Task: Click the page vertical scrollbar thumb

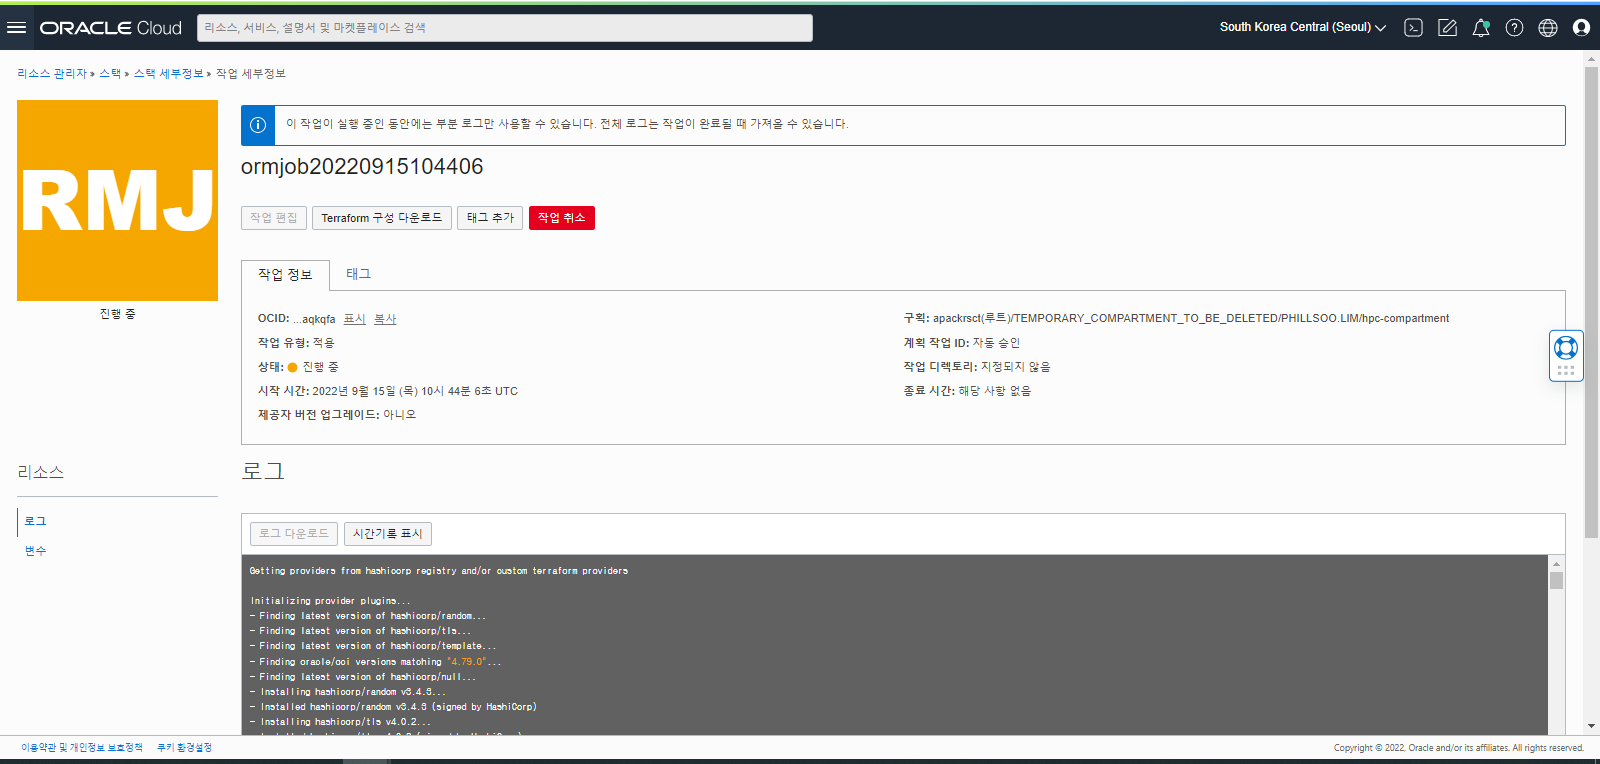Action: 1591,300
